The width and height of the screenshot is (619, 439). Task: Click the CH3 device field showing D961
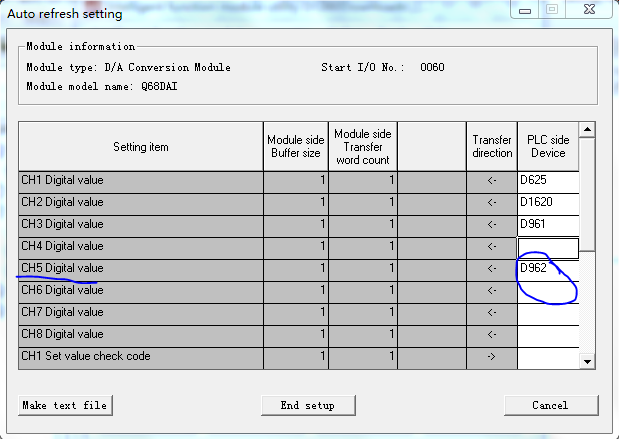click(x=548, y=225)
